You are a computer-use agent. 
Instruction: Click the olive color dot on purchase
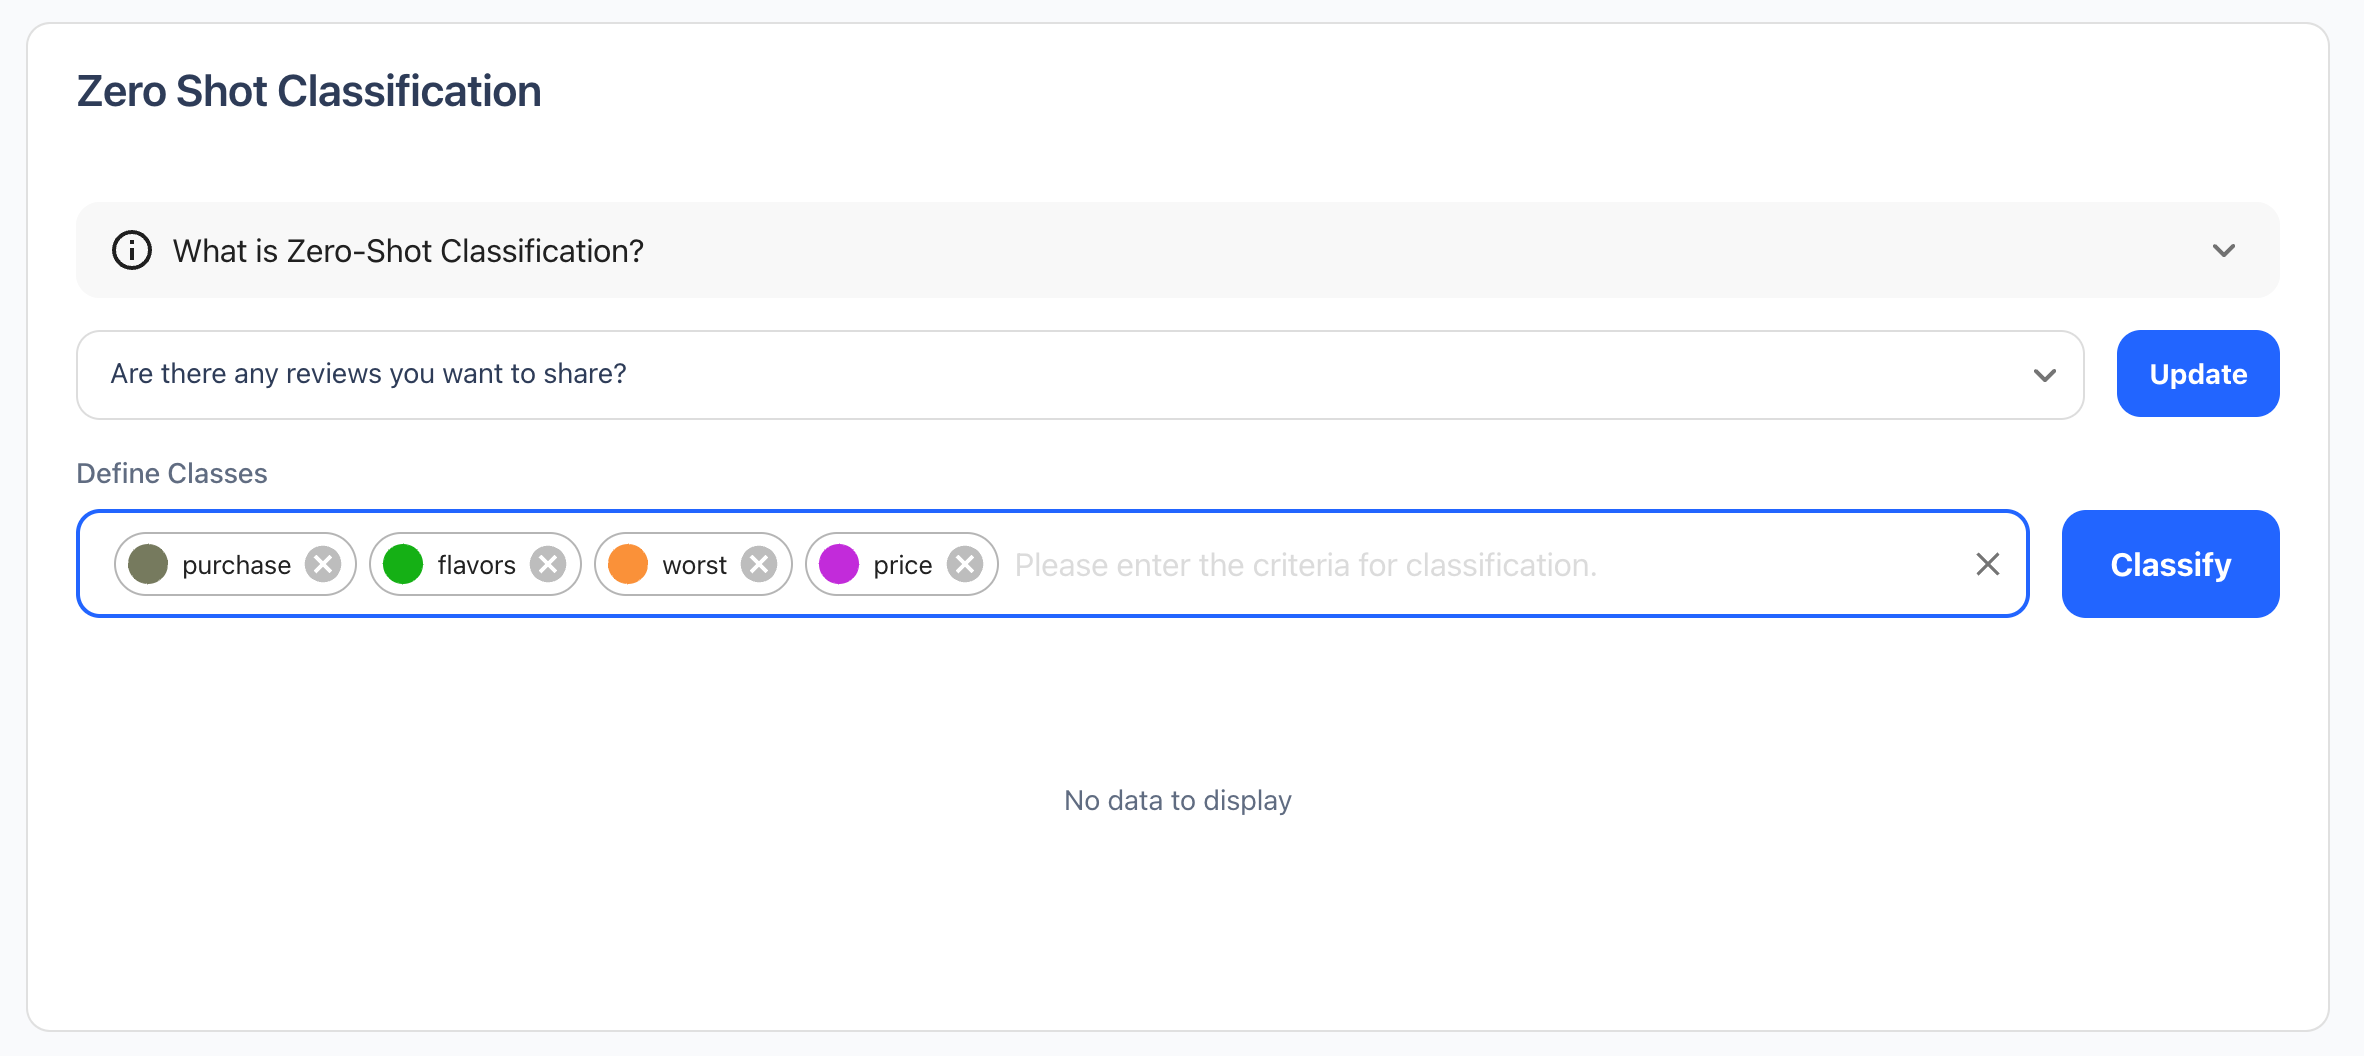148,564
